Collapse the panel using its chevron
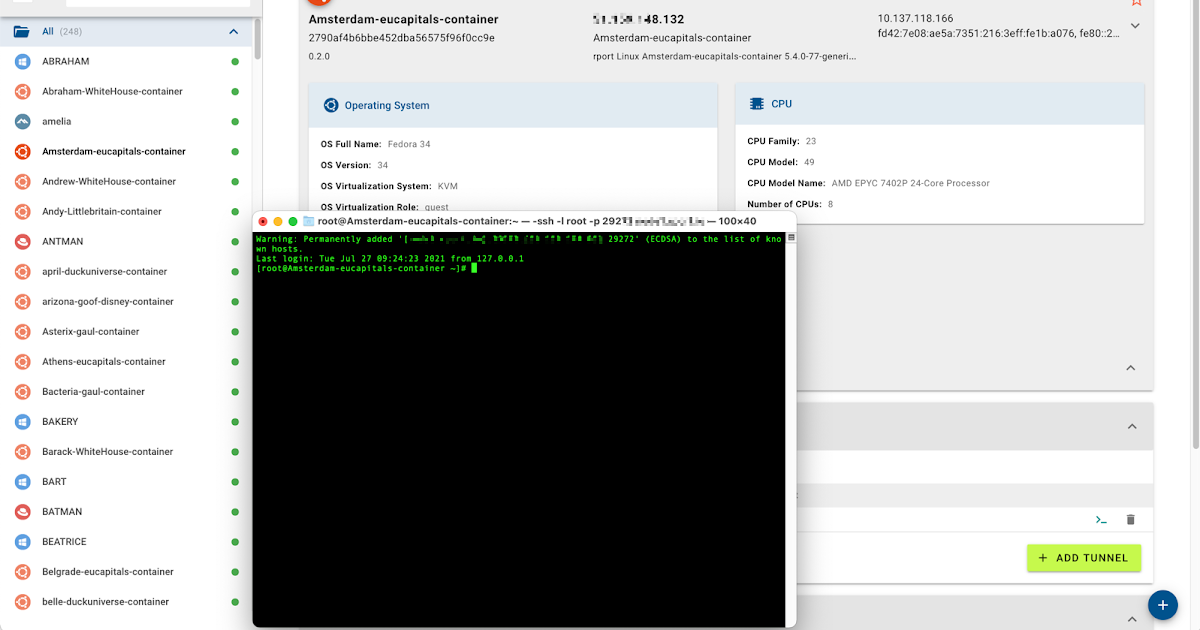Image resolution: width=1200 pixels, height=630 pixels. click(1130, 367)
